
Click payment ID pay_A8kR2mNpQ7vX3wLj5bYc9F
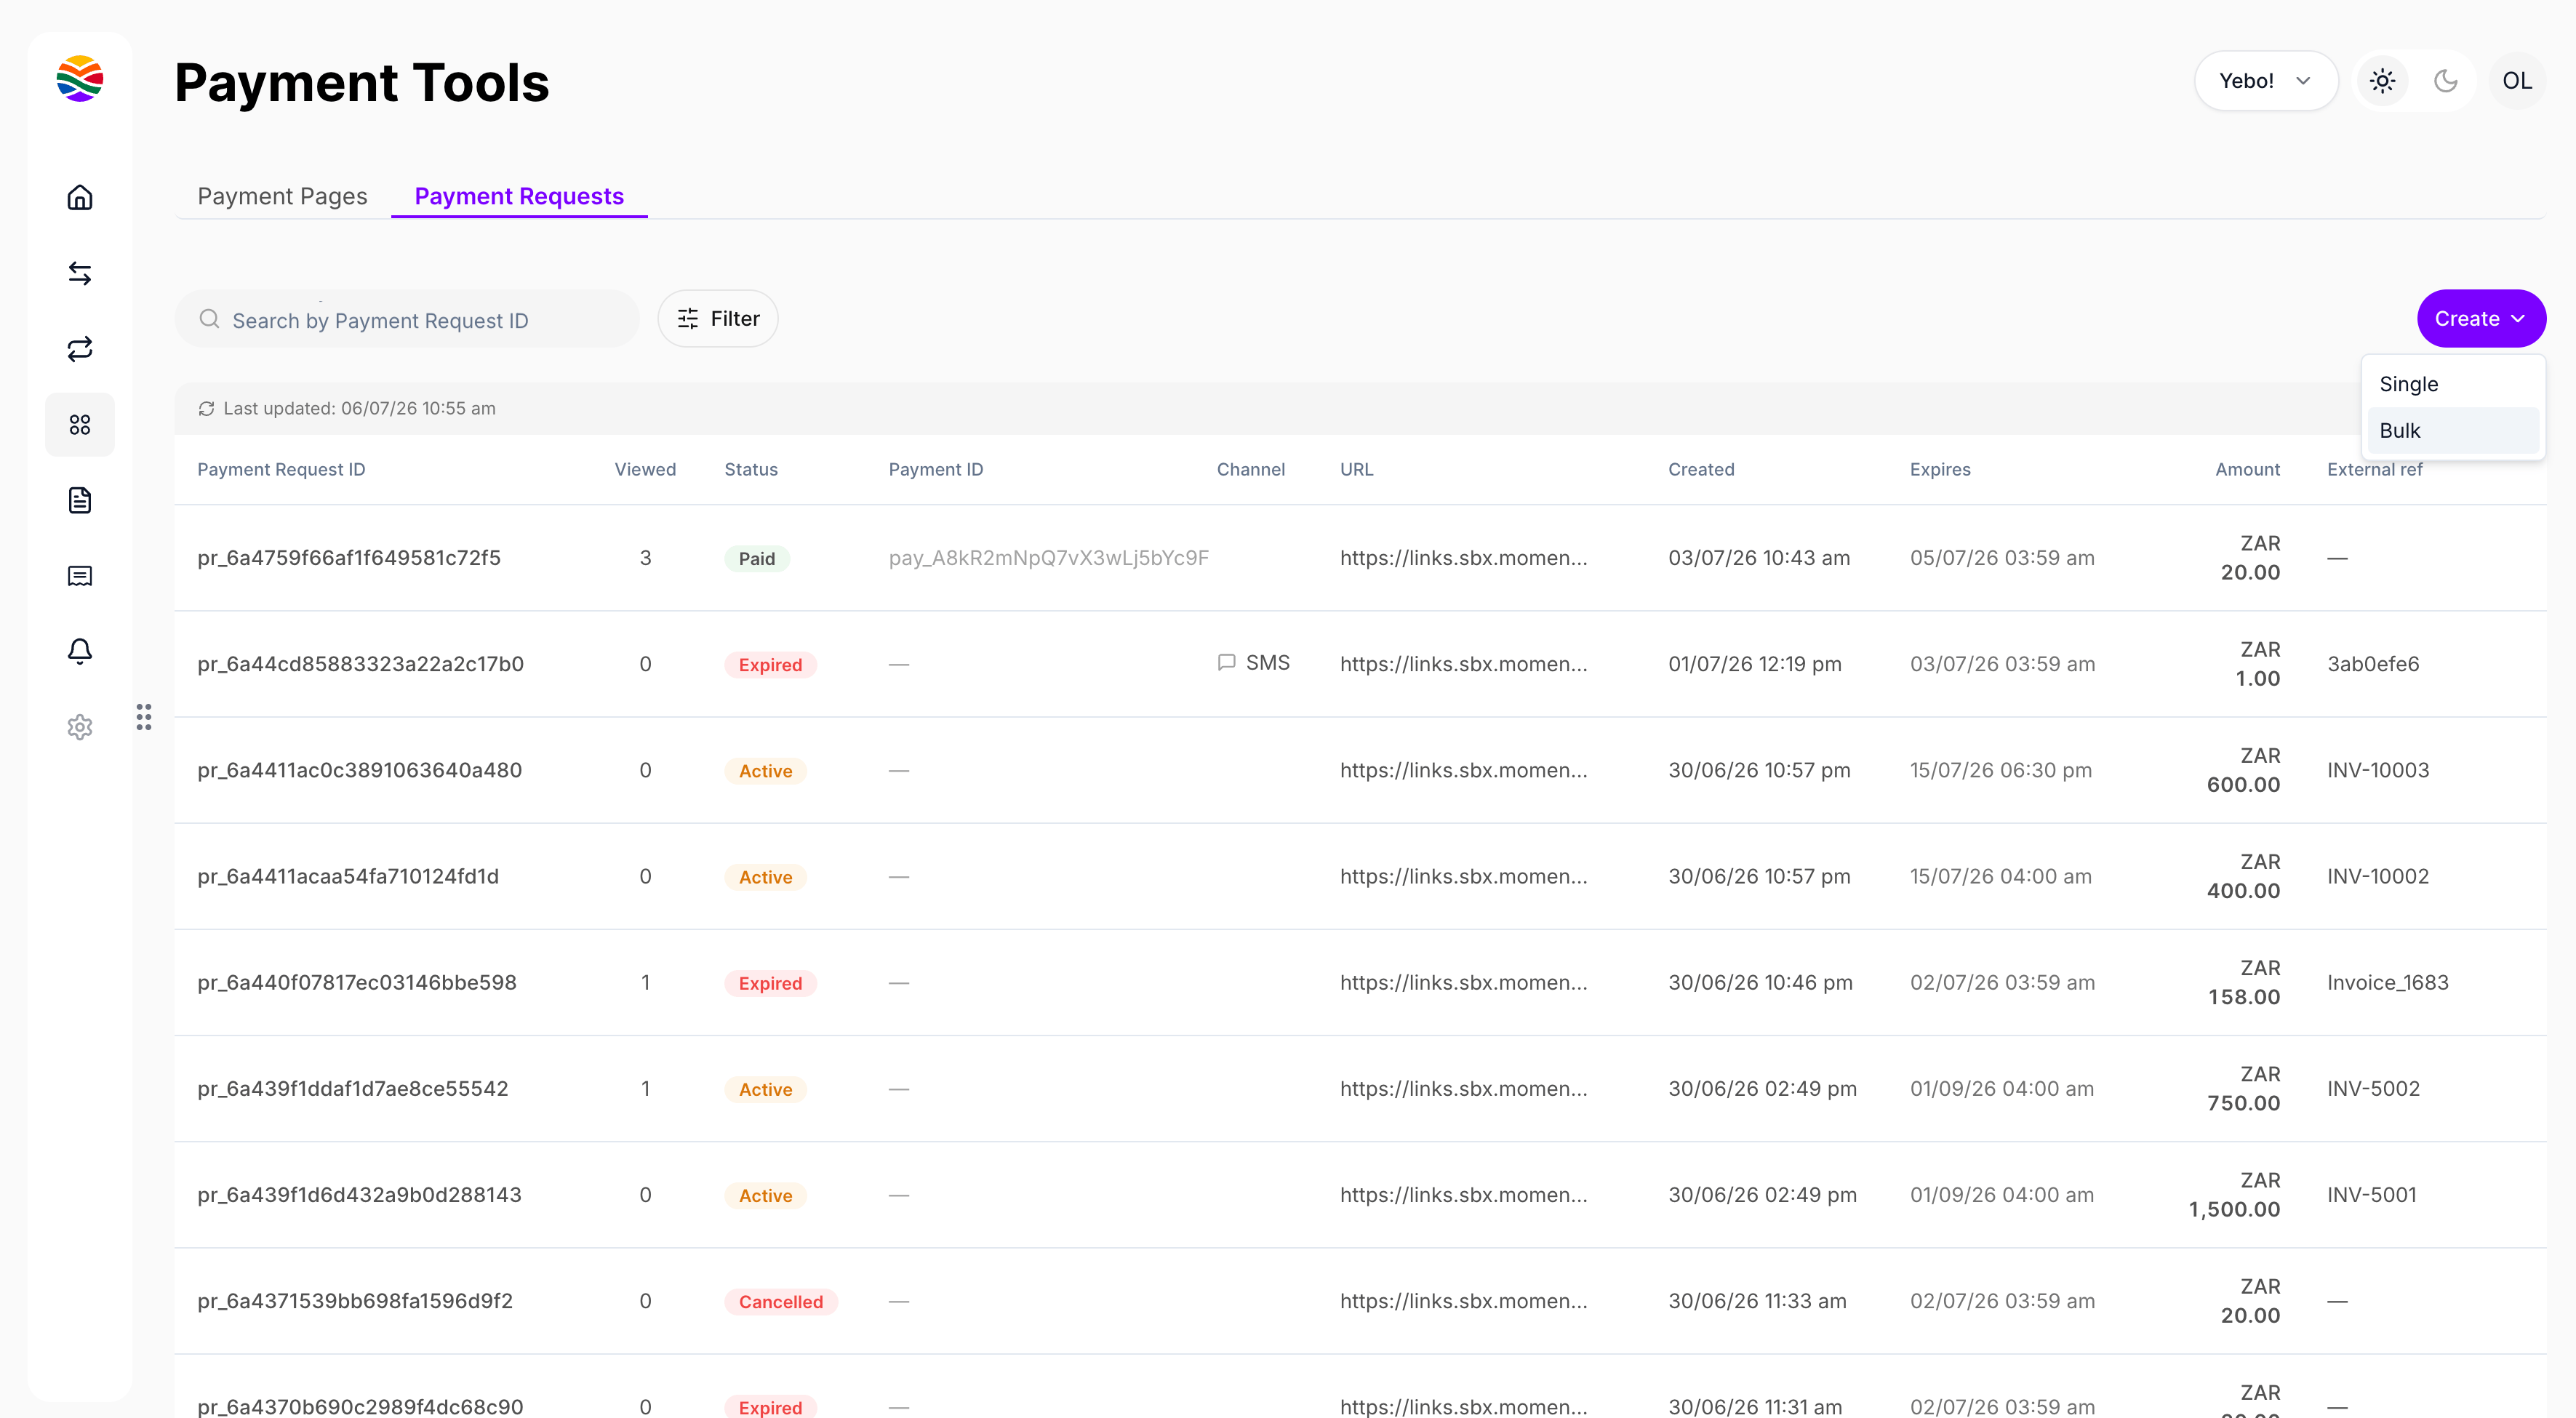1049,558
